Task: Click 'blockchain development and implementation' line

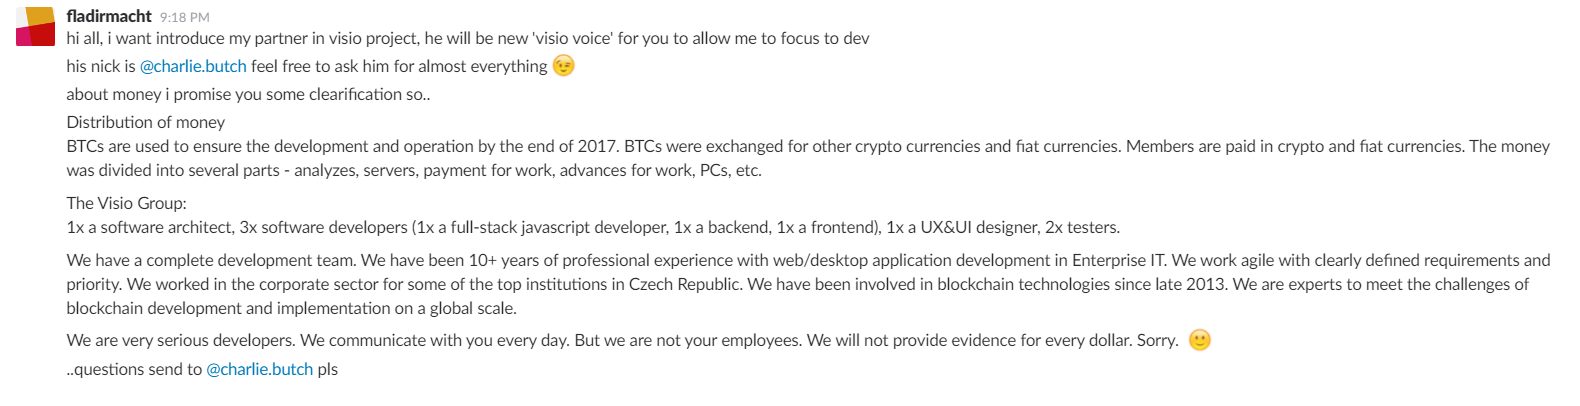Action: pyautogui.click(x=291, y=308)
